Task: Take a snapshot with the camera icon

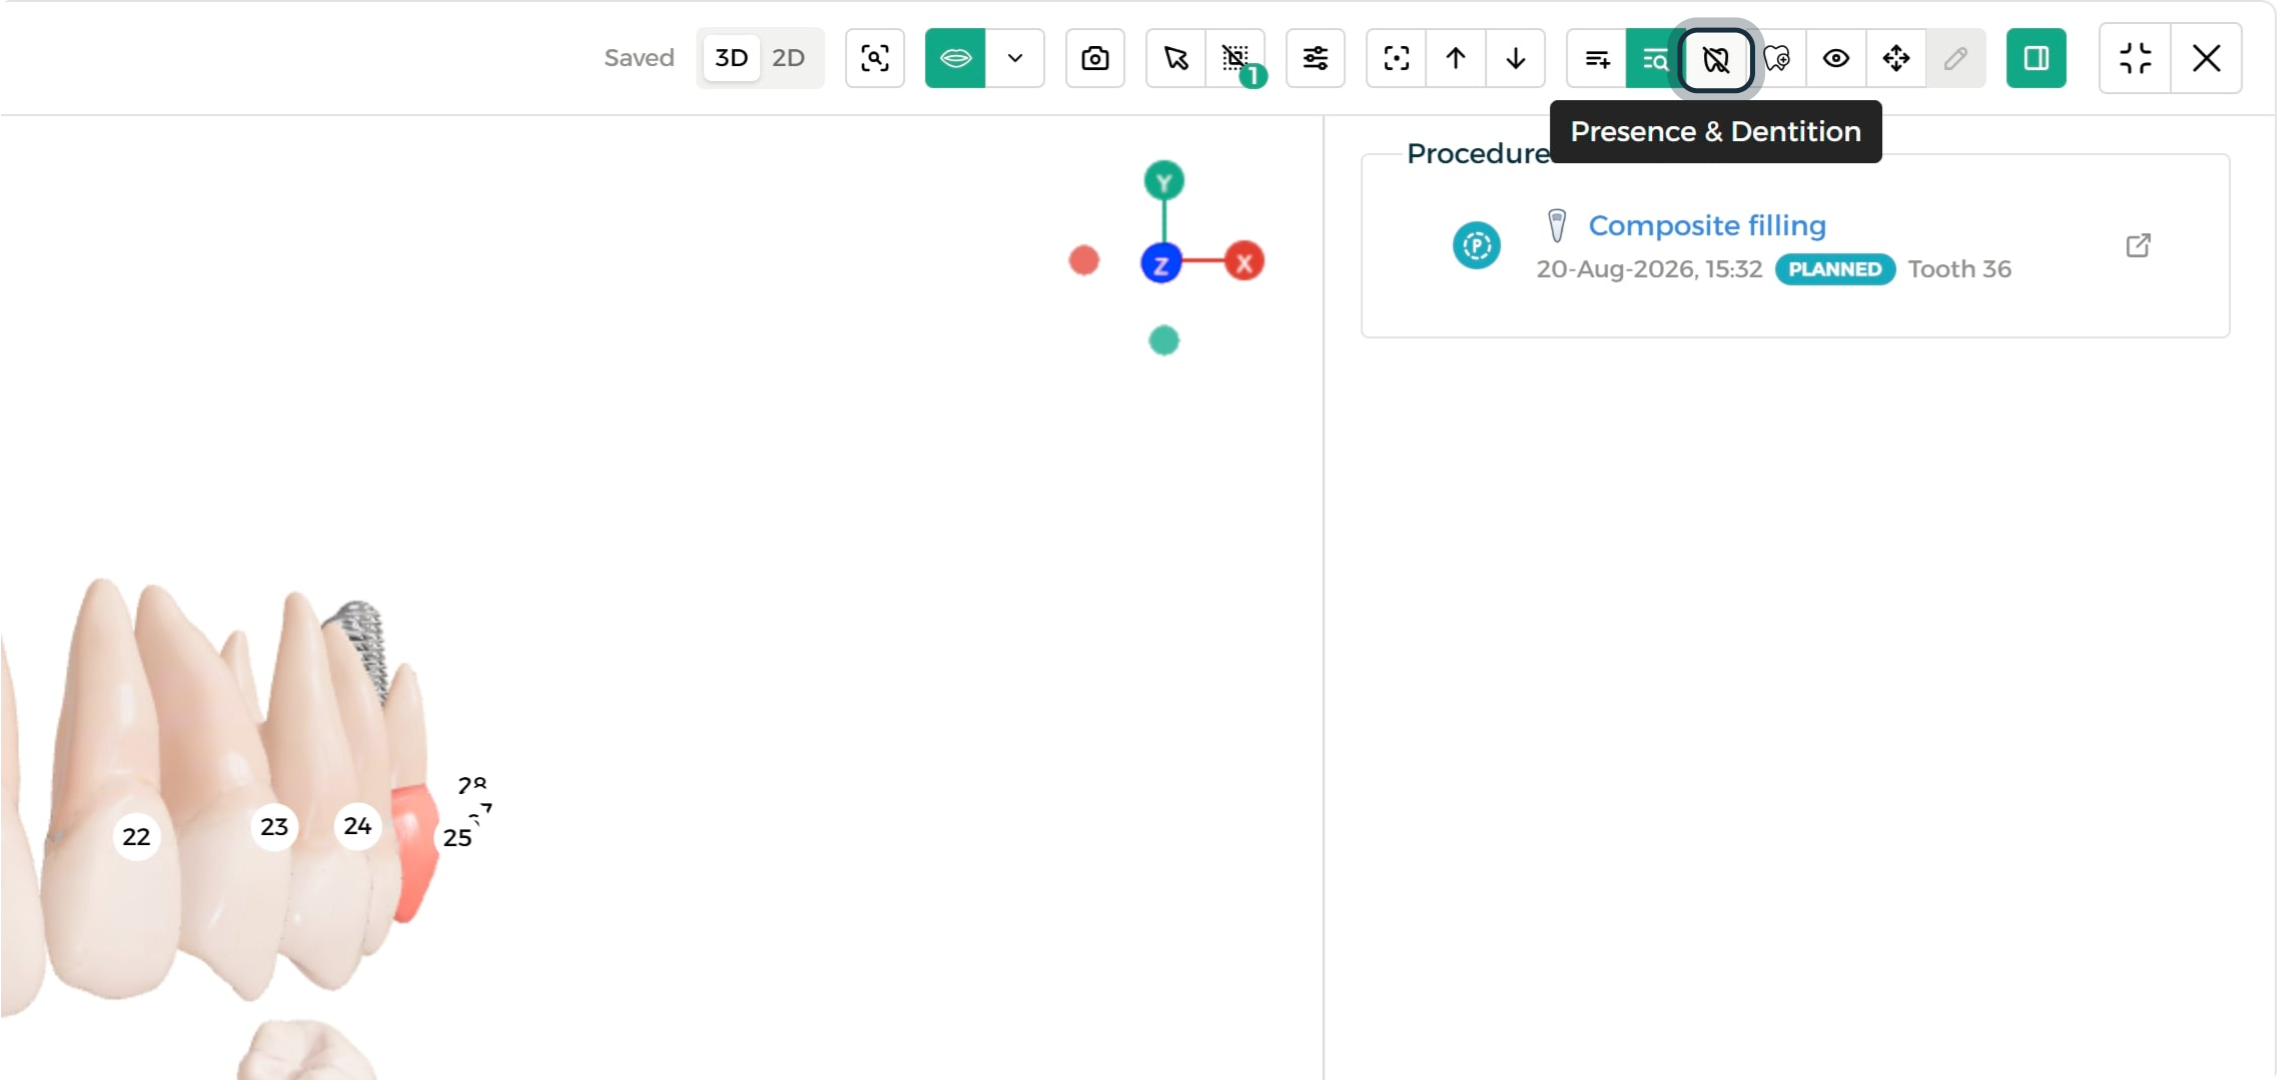Action: coord(1095,58)
